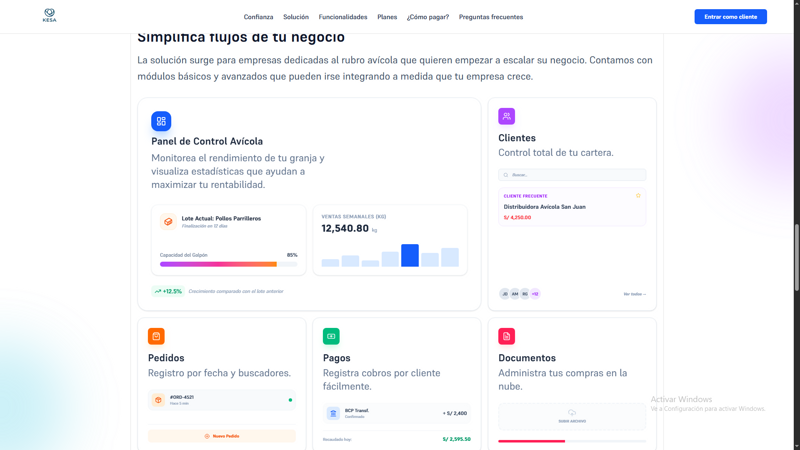Click the Subir Archivo upload area
800x450 pixels.
coord(572,416)
